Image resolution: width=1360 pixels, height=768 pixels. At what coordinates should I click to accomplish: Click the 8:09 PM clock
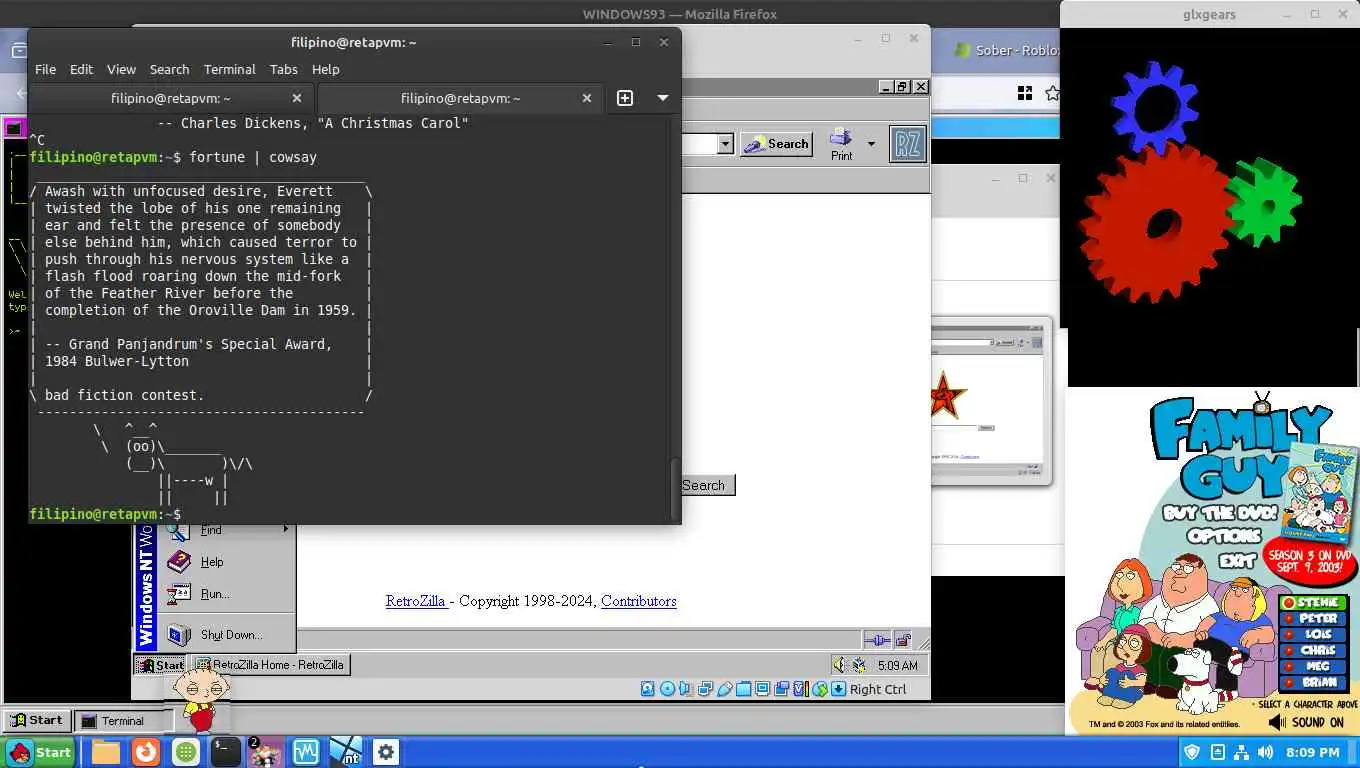1313,752
